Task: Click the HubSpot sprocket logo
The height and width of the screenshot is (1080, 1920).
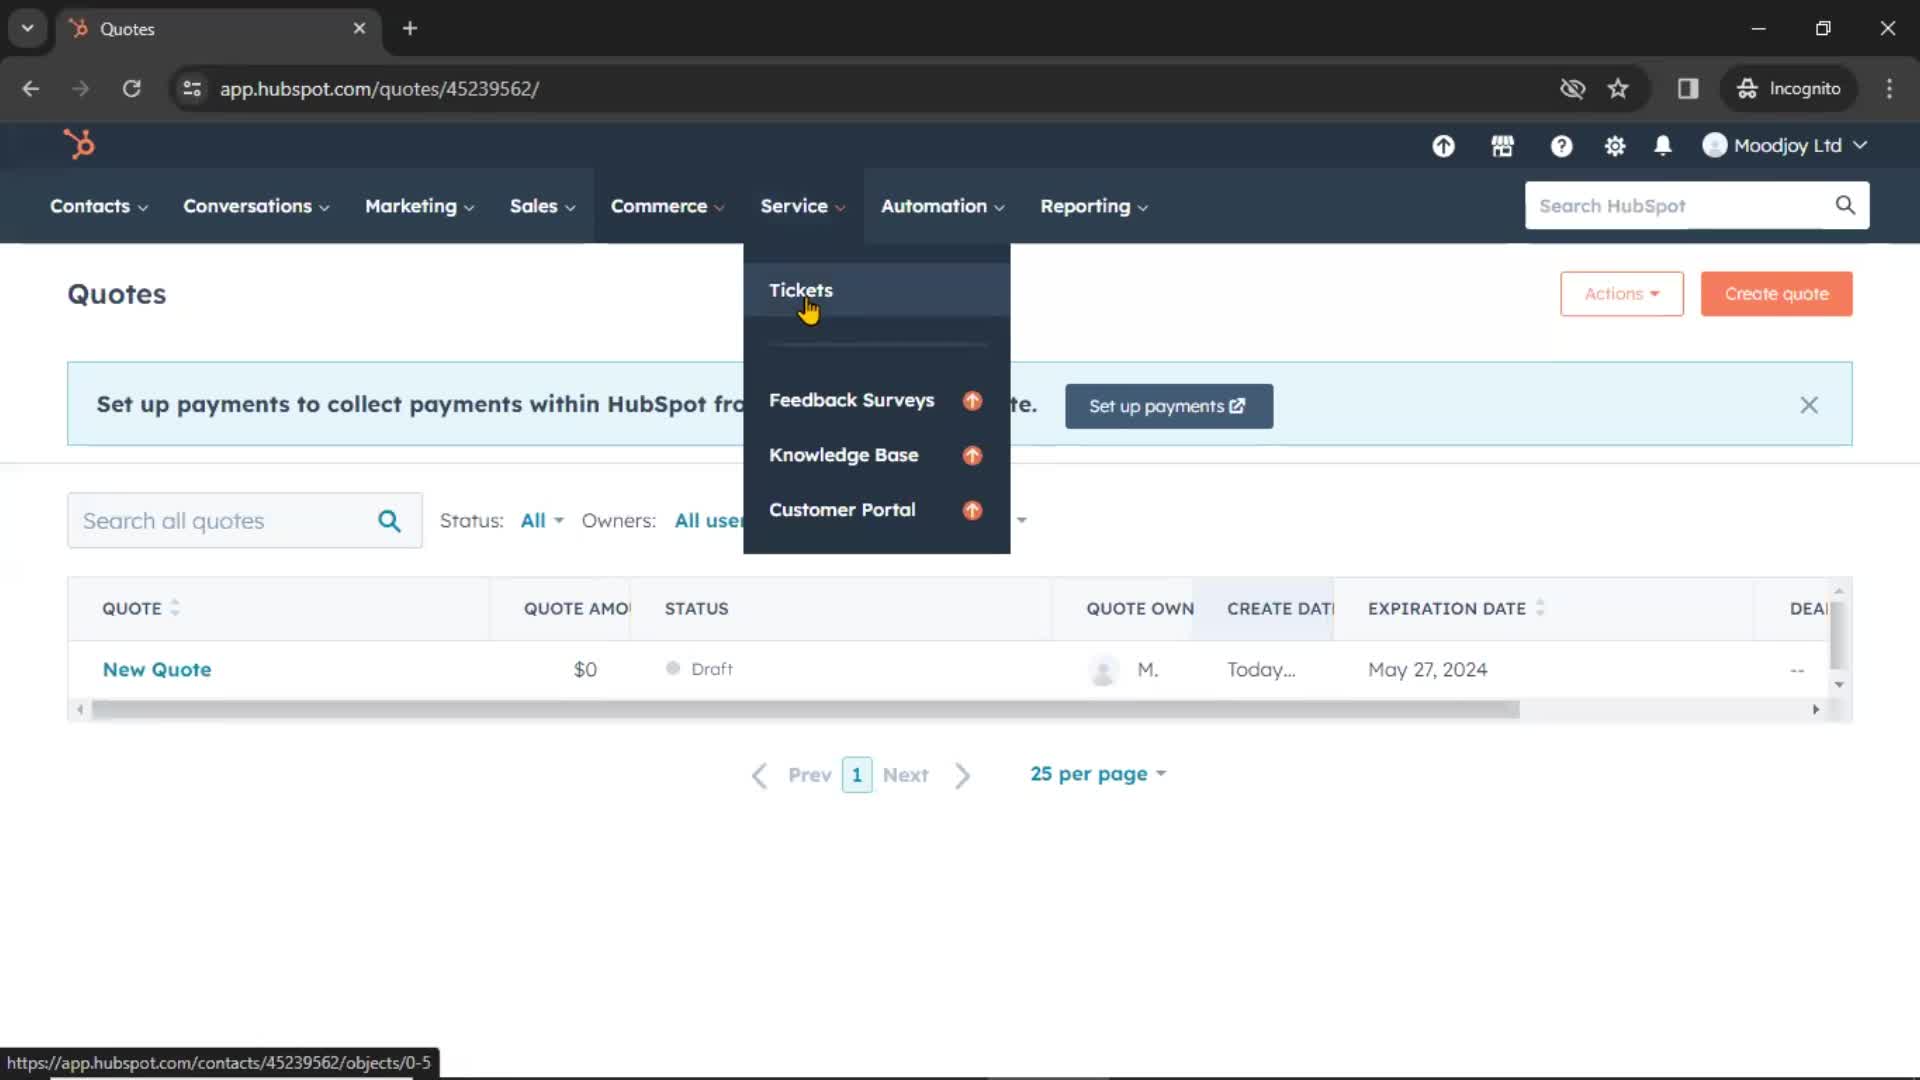Action: pyautogui.click(x=79, y=145)
